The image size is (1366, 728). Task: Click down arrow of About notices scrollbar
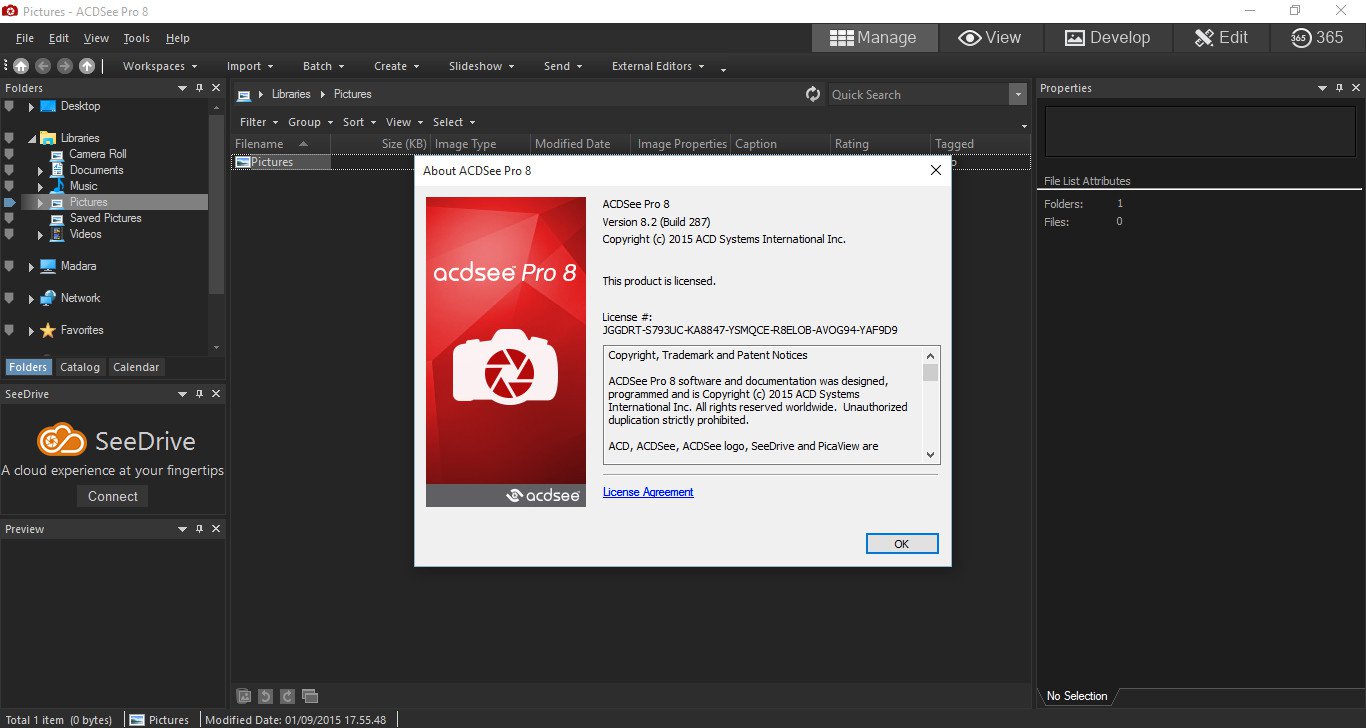click(931, 454)
